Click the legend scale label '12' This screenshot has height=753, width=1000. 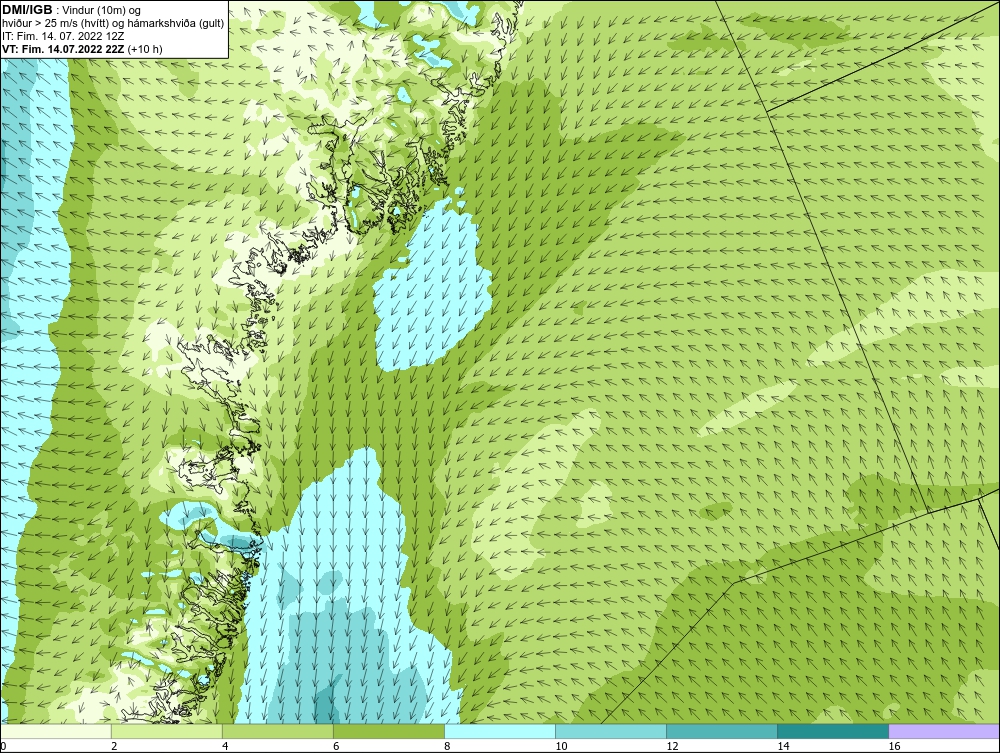point(672,746)
